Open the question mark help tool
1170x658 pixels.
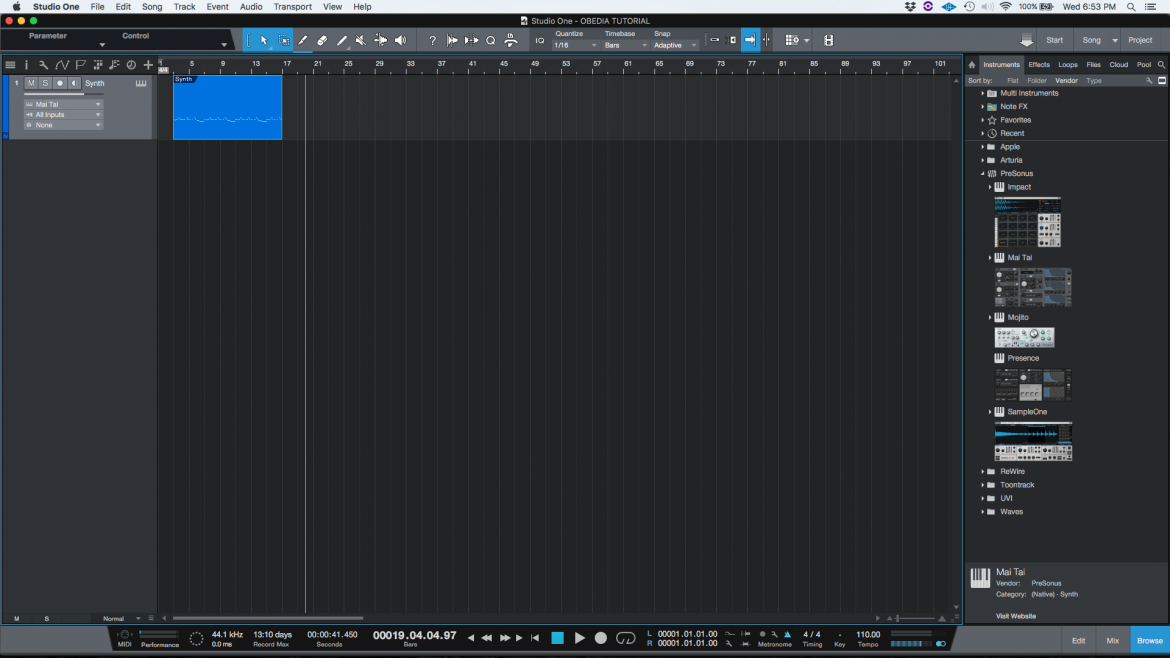432,40
